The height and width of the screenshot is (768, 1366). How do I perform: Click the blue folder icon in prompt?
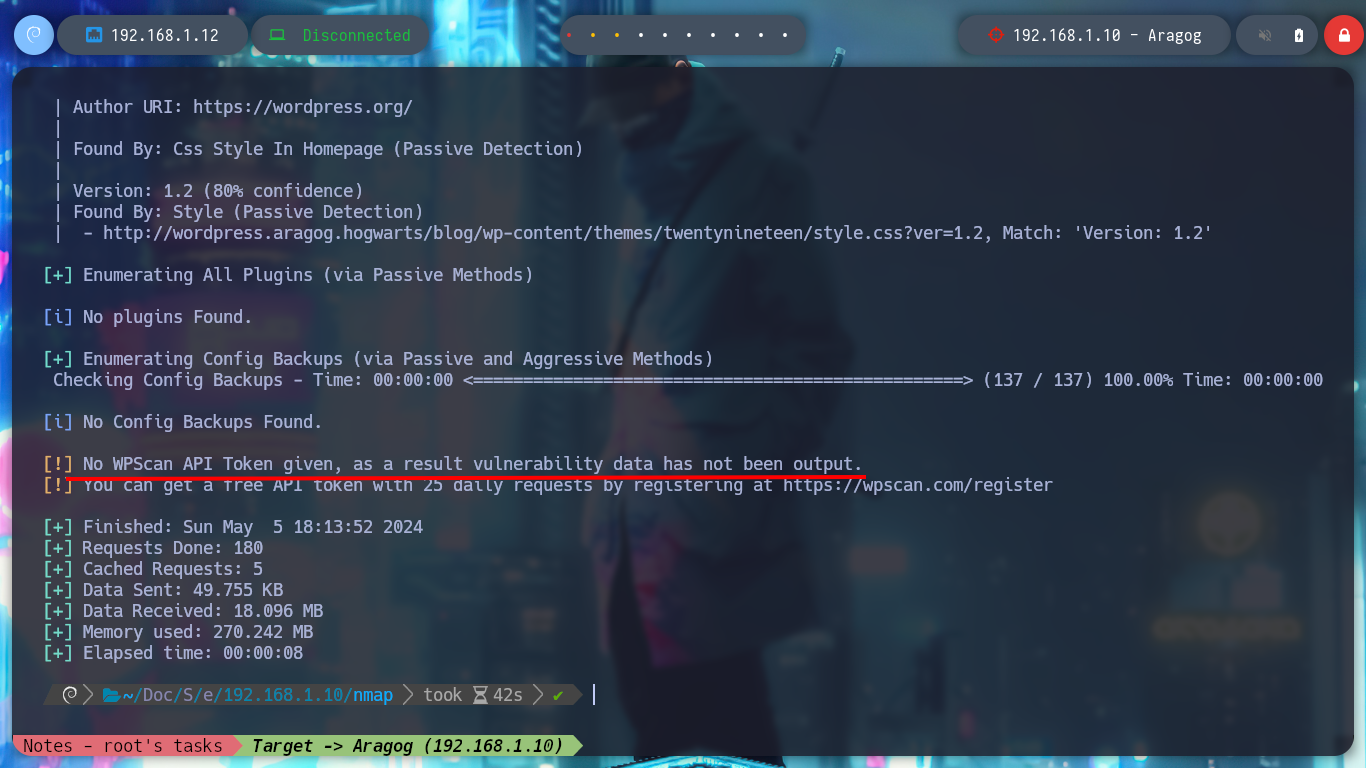pos(111,694)
